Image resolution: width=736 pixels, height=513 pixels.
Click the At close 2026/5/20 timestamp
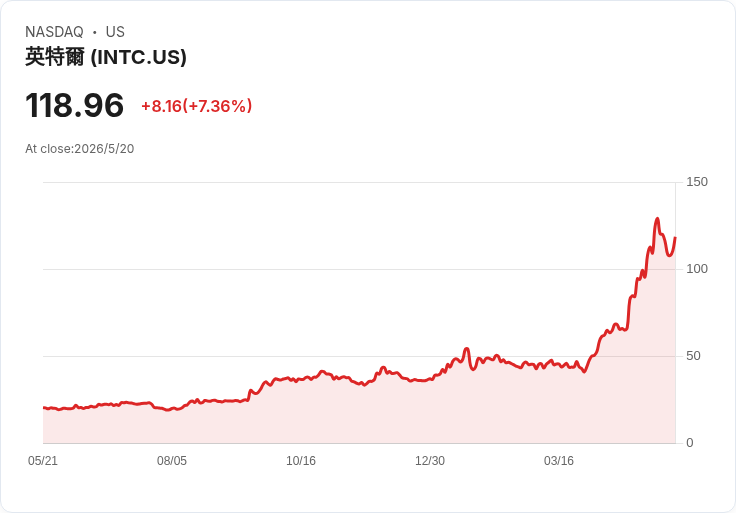coord(80,149)
